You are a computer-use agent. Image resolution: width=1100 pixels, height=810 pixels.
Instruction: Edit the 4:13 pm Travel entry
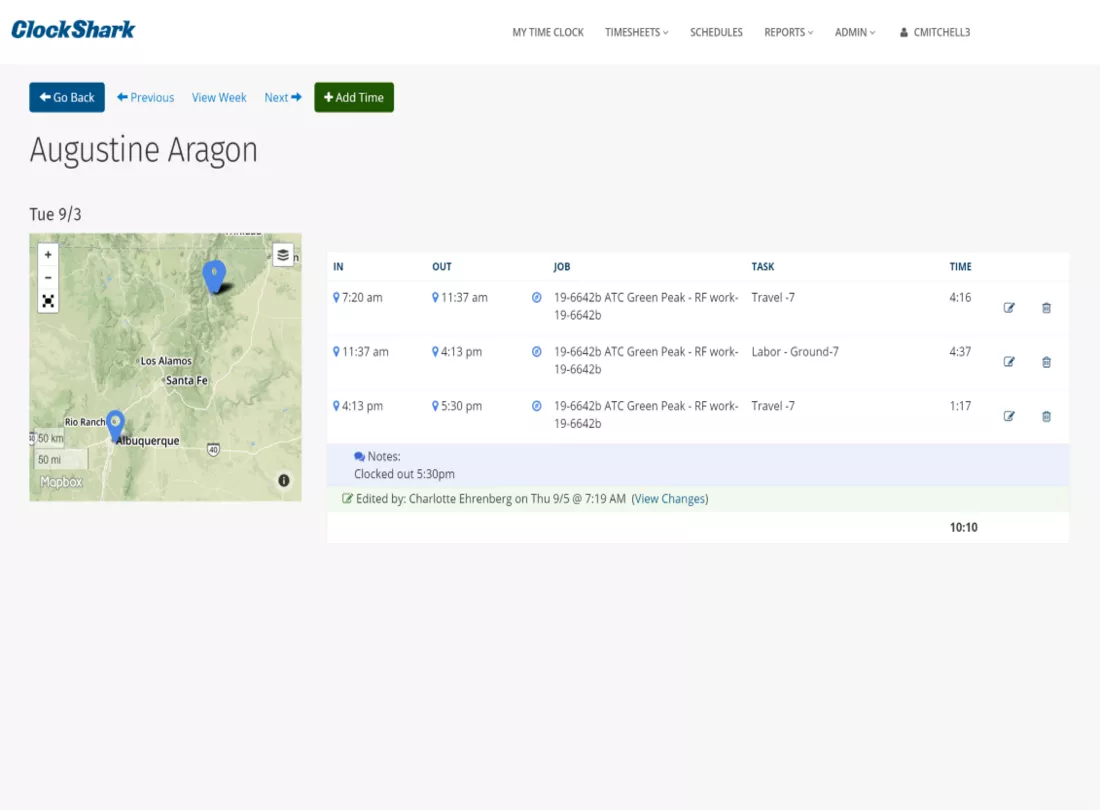coord(1009,416)
